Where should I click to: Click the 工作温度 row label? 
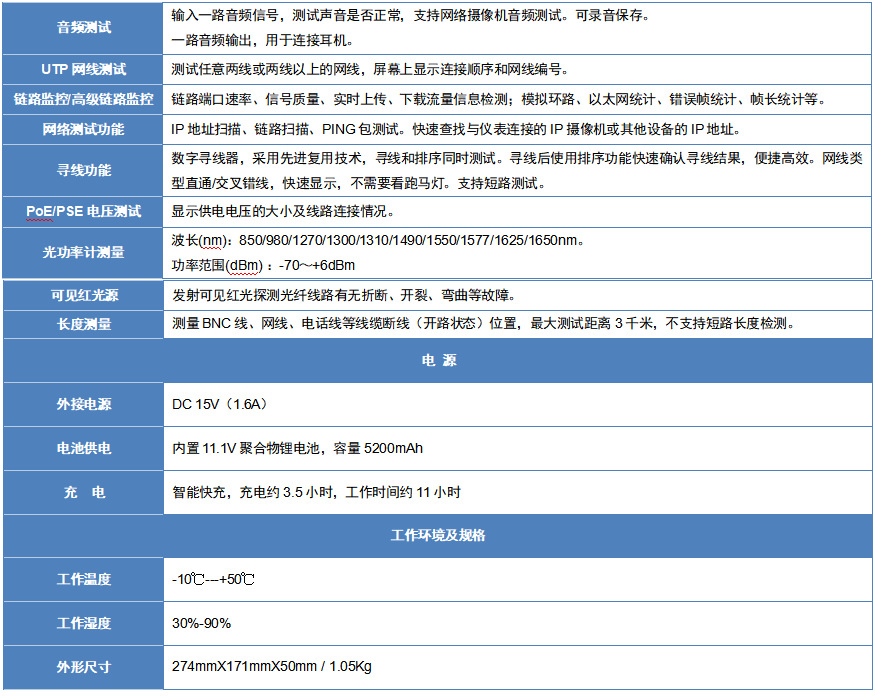[84, 579]
